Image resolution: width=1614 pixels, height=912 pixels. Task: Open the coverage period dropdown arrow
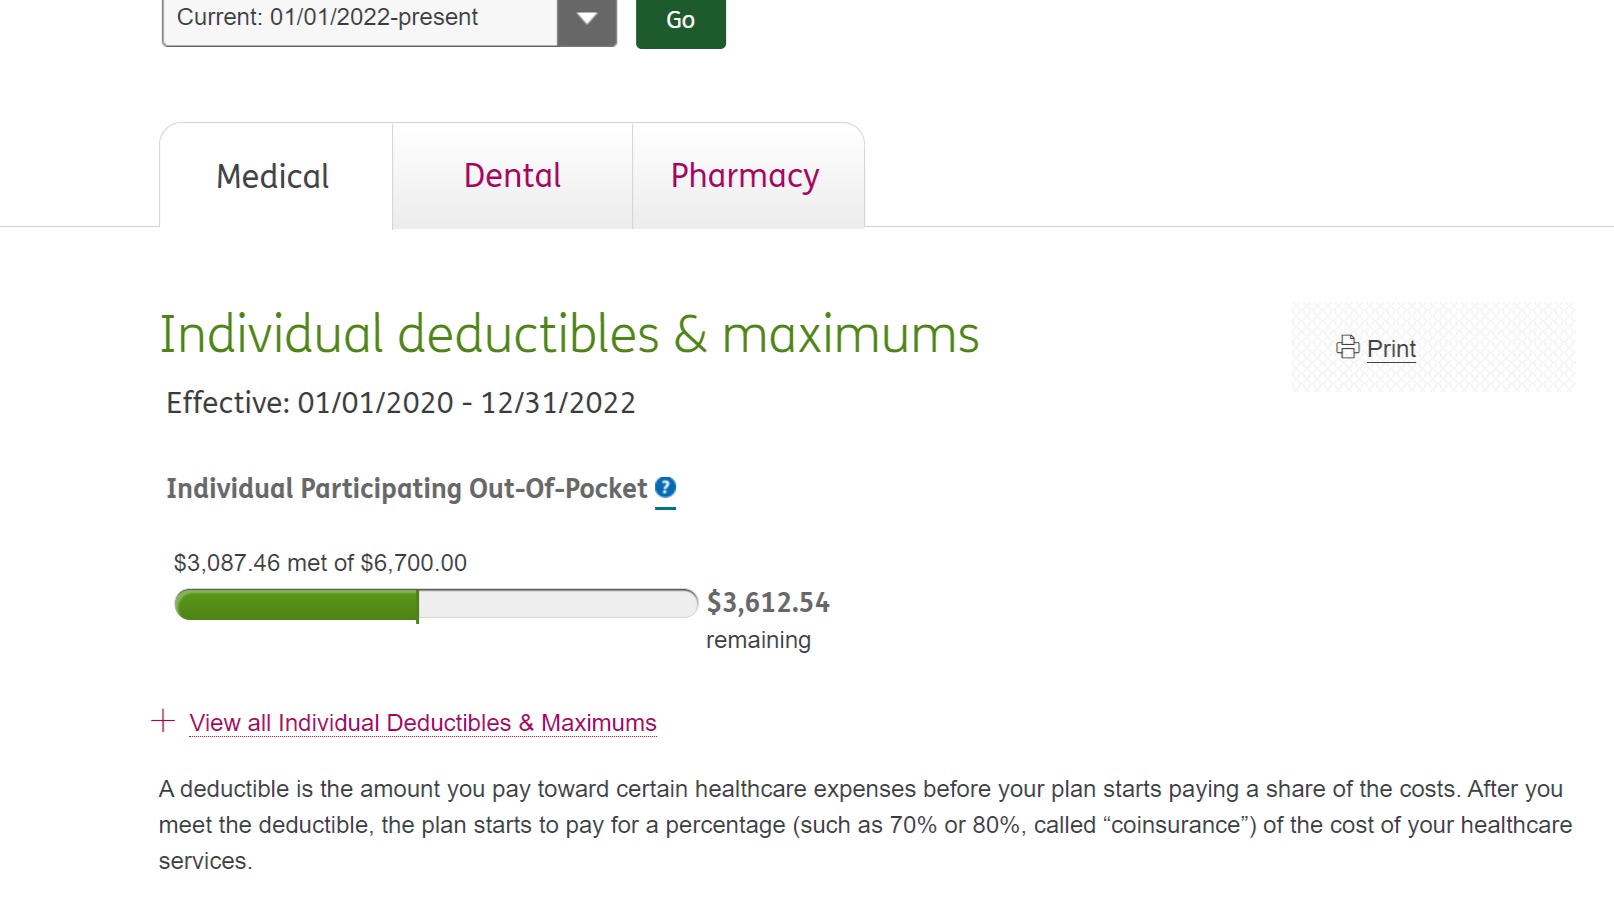click(x=587, y=20)
